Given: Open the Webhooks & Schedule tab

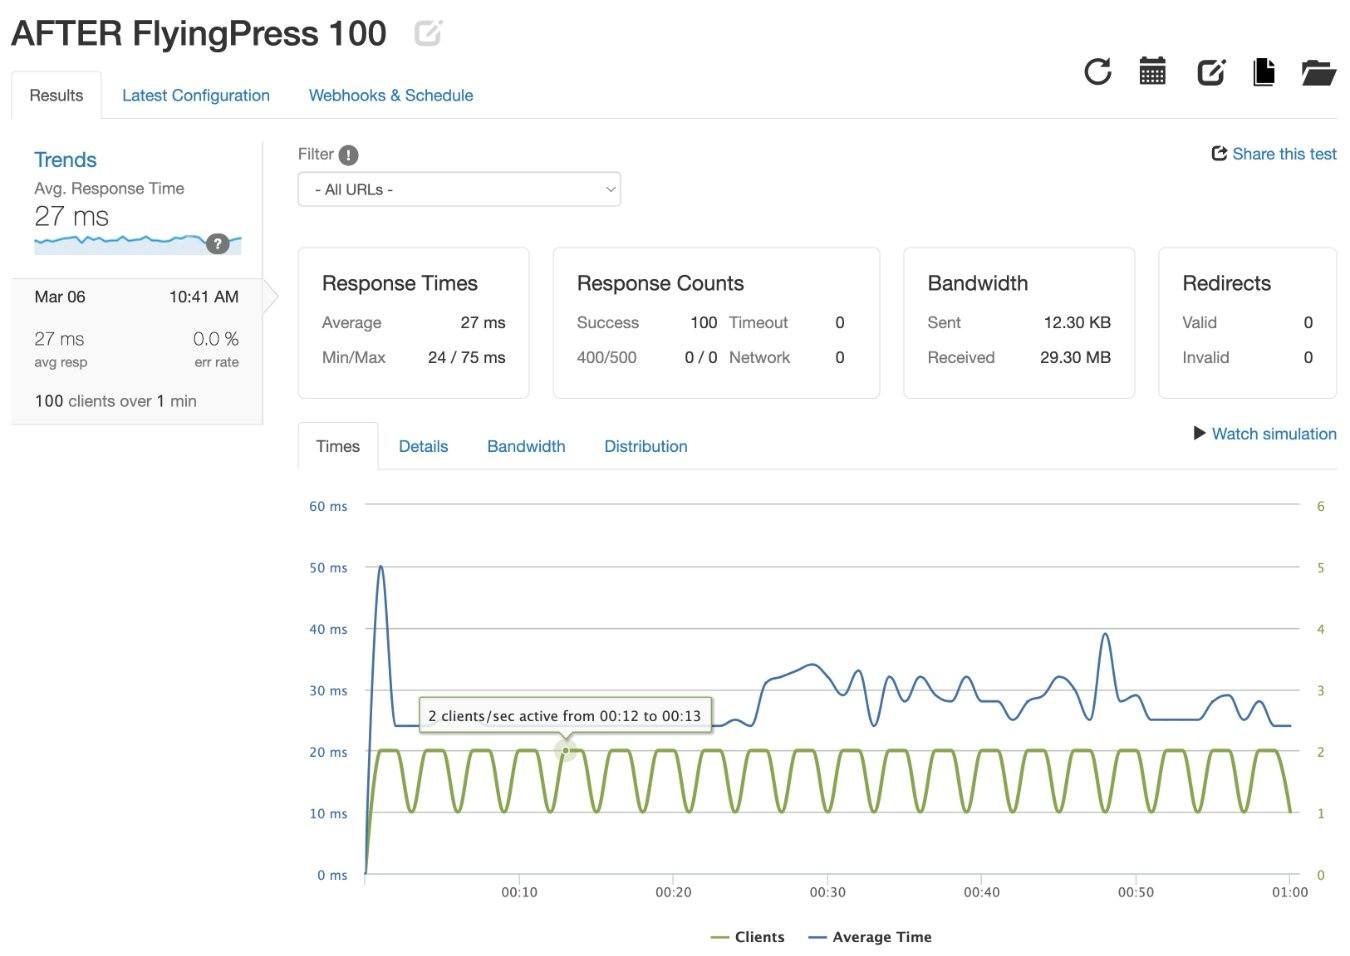Looking at the screenshot, I should click(391, 95).
